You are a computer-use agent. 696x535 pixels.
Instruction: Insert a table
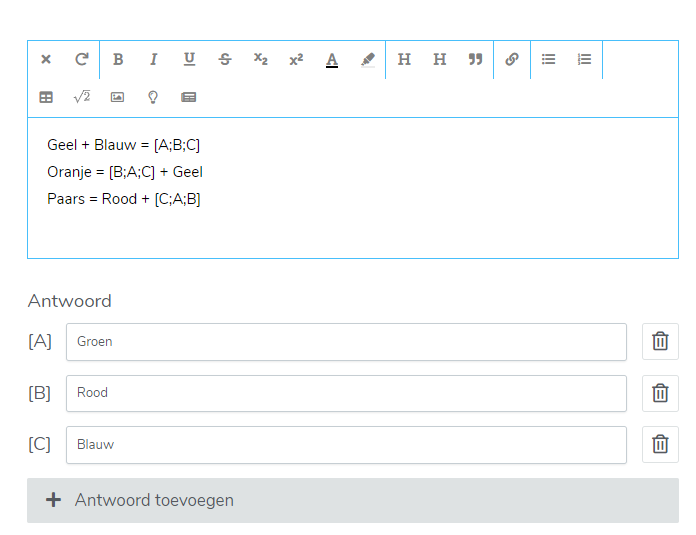(46, 97)
